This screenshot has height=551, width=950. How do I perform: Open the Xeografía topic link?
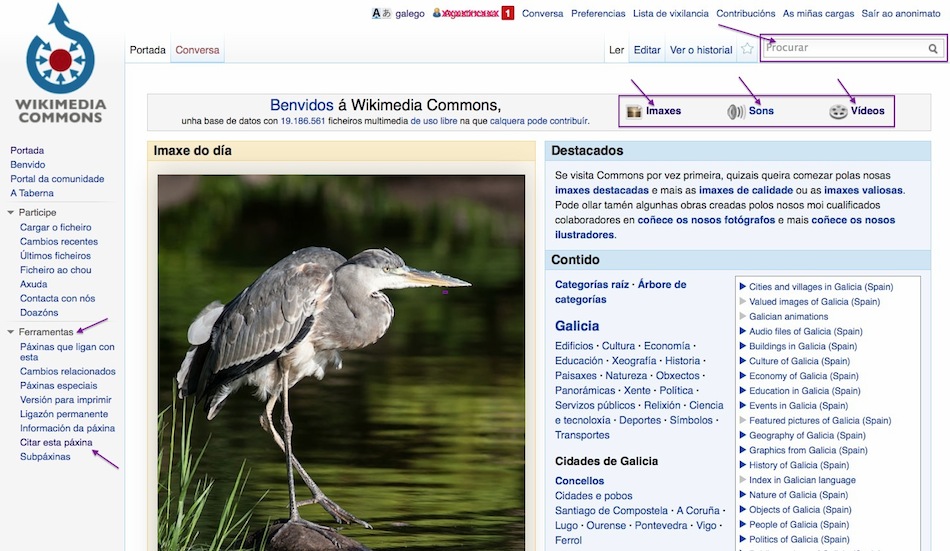(634, 361)
